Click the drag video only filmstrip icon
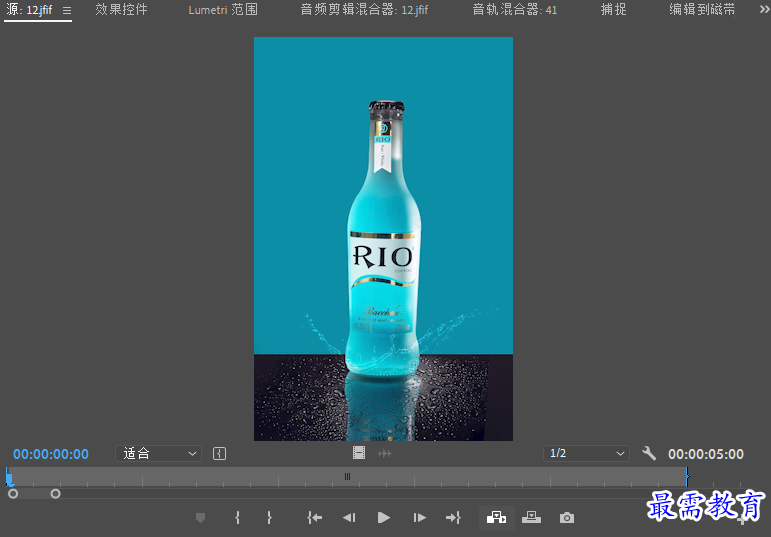 359,453
